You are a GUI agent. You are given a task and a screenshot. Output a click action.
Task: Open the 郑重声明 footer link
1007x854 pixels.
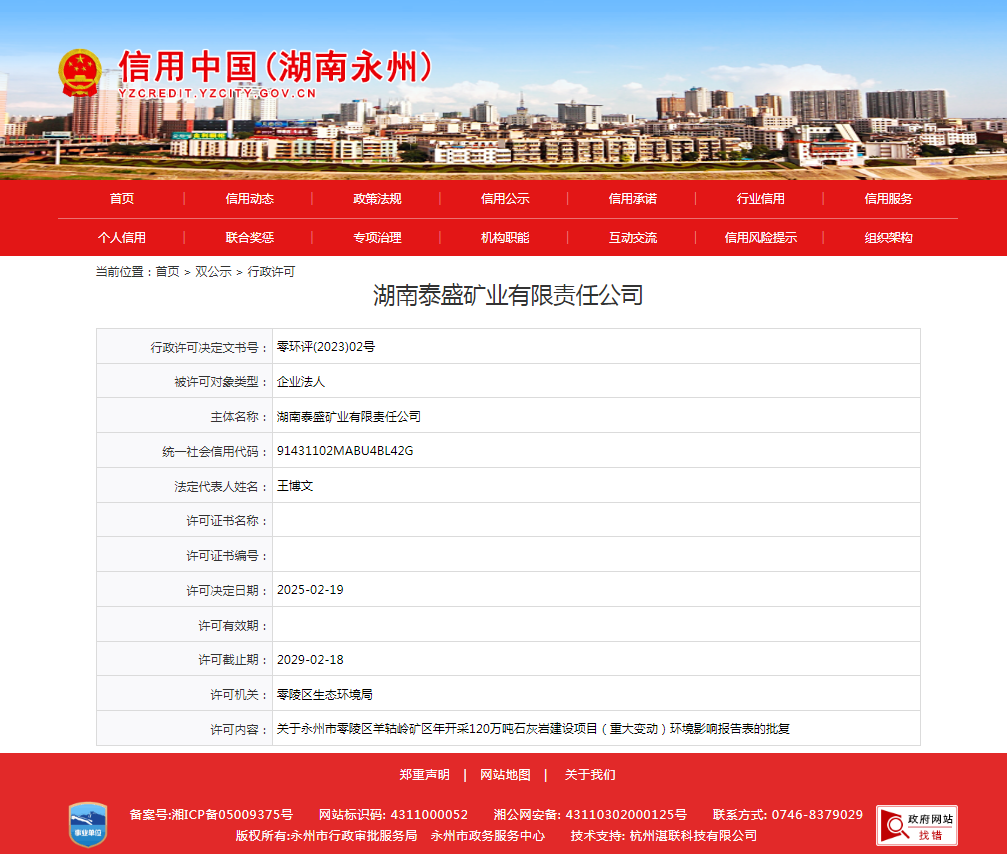click(425, 775)
